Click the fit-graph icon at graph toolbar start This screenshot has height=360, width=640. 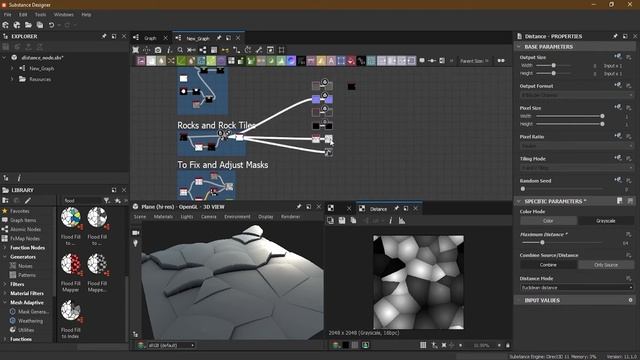click(136, 50)
